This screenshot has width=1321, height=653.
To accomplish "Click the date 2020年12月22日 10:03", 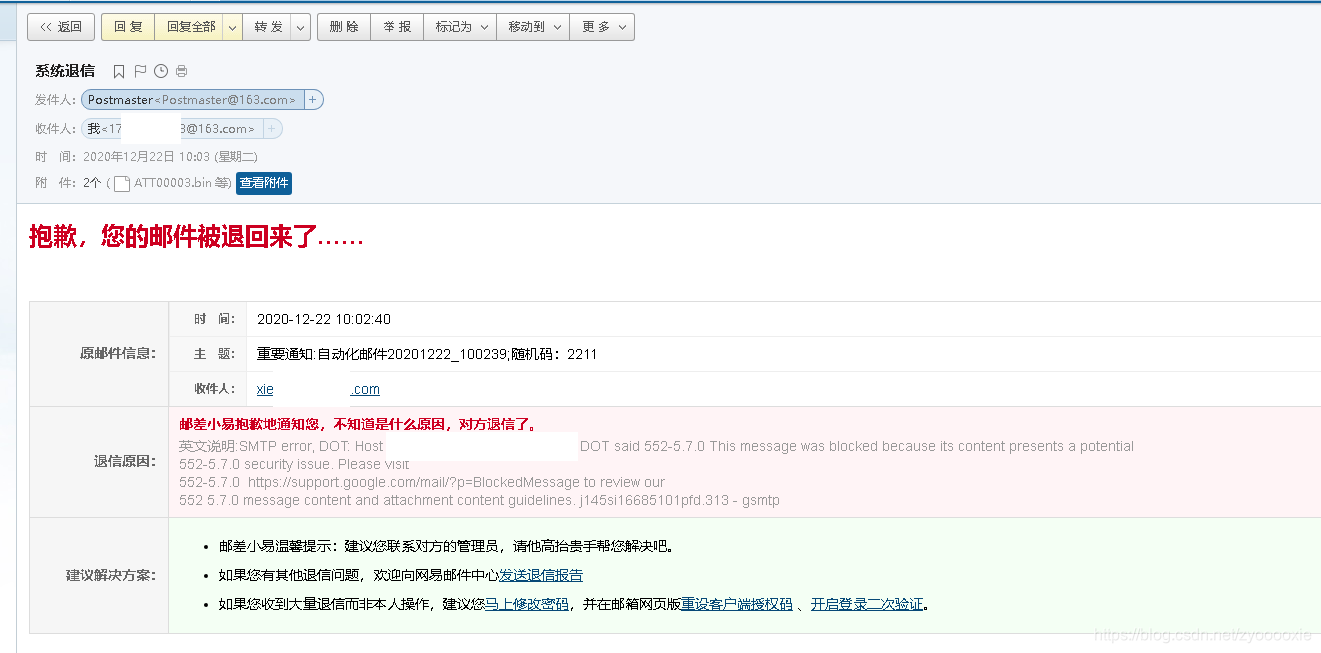I will pos(146,157).
